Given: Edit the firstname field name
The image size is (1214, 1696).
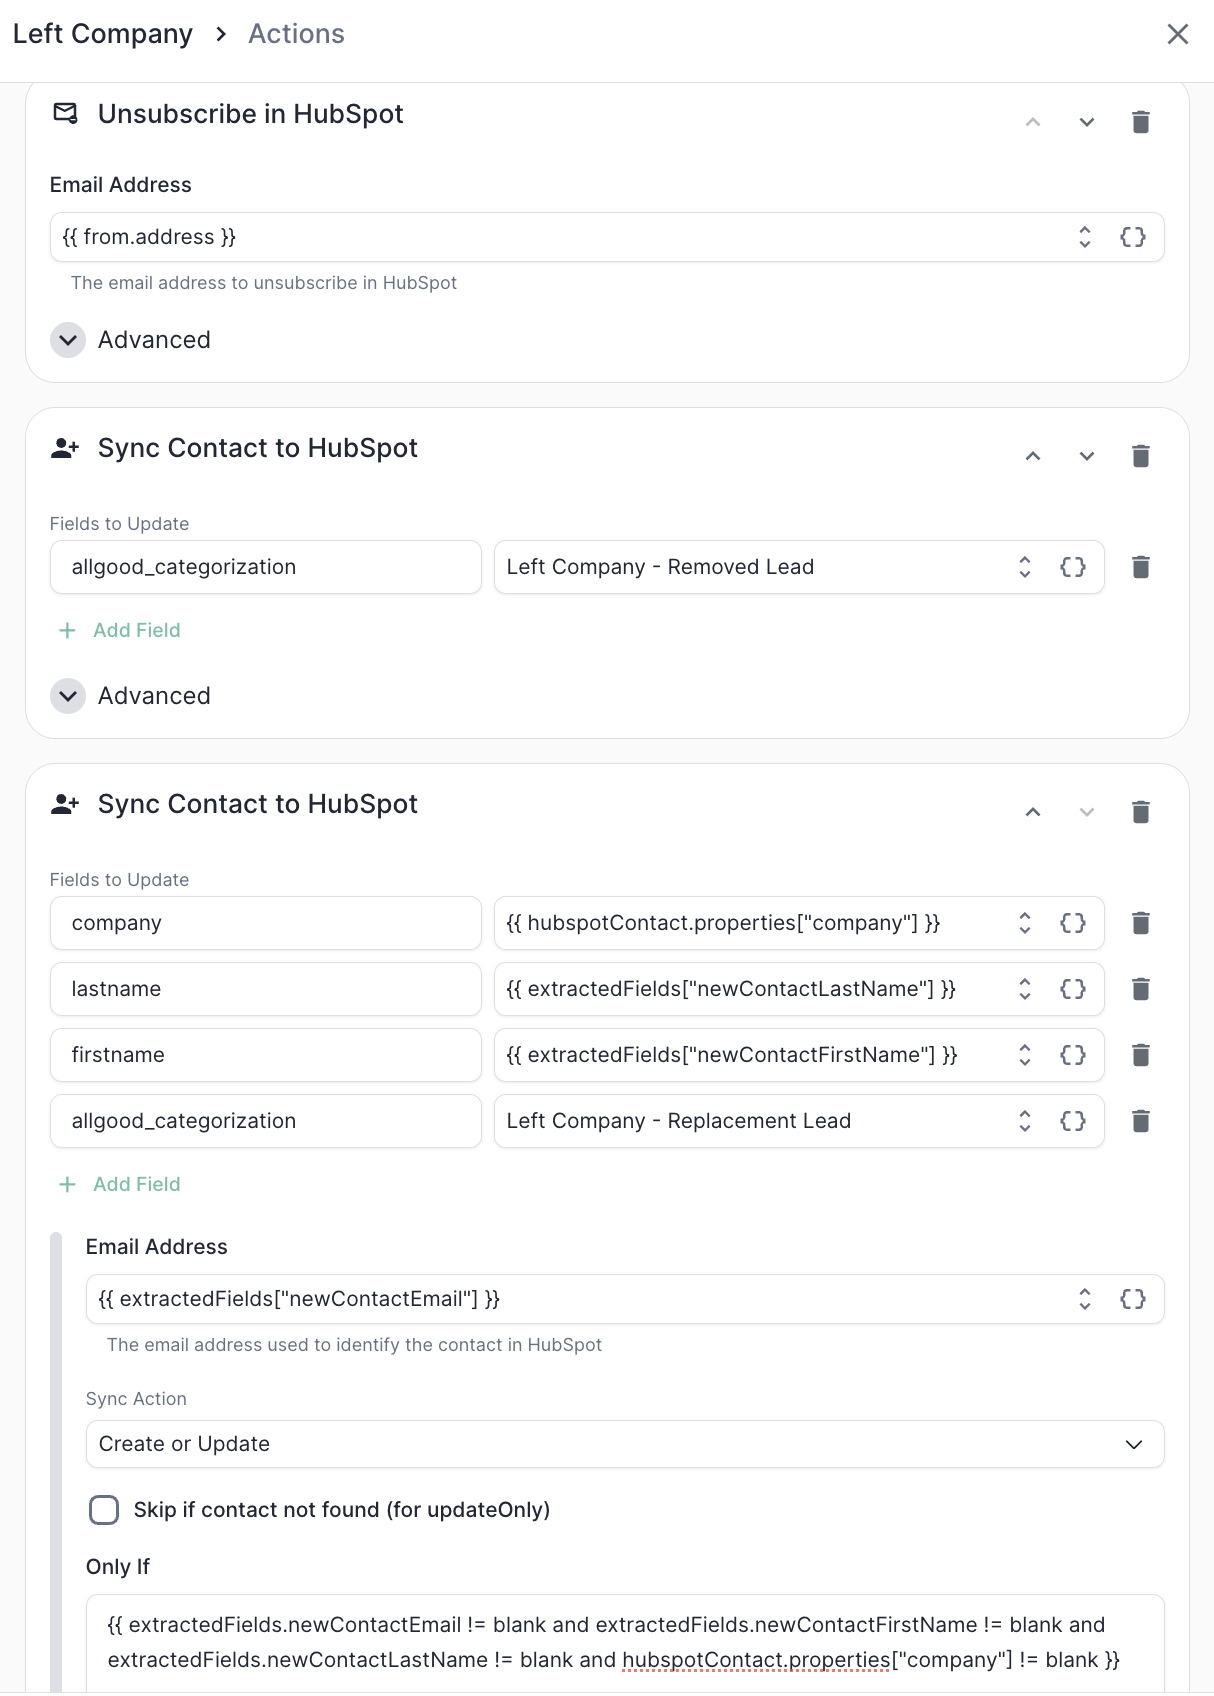Looking at the screenshot, I should pyautogui.click(x=266, y=1055).
